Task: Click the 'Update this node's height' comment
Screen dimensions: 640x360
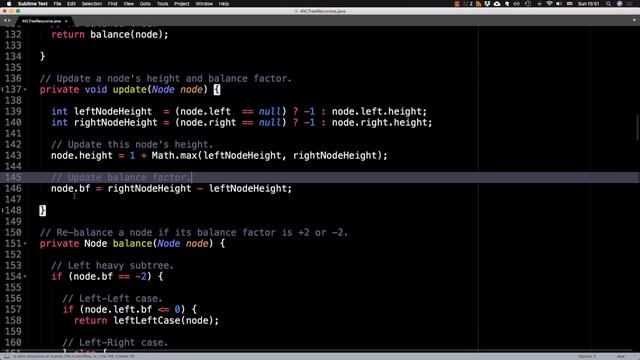Action: pos(132,144)
